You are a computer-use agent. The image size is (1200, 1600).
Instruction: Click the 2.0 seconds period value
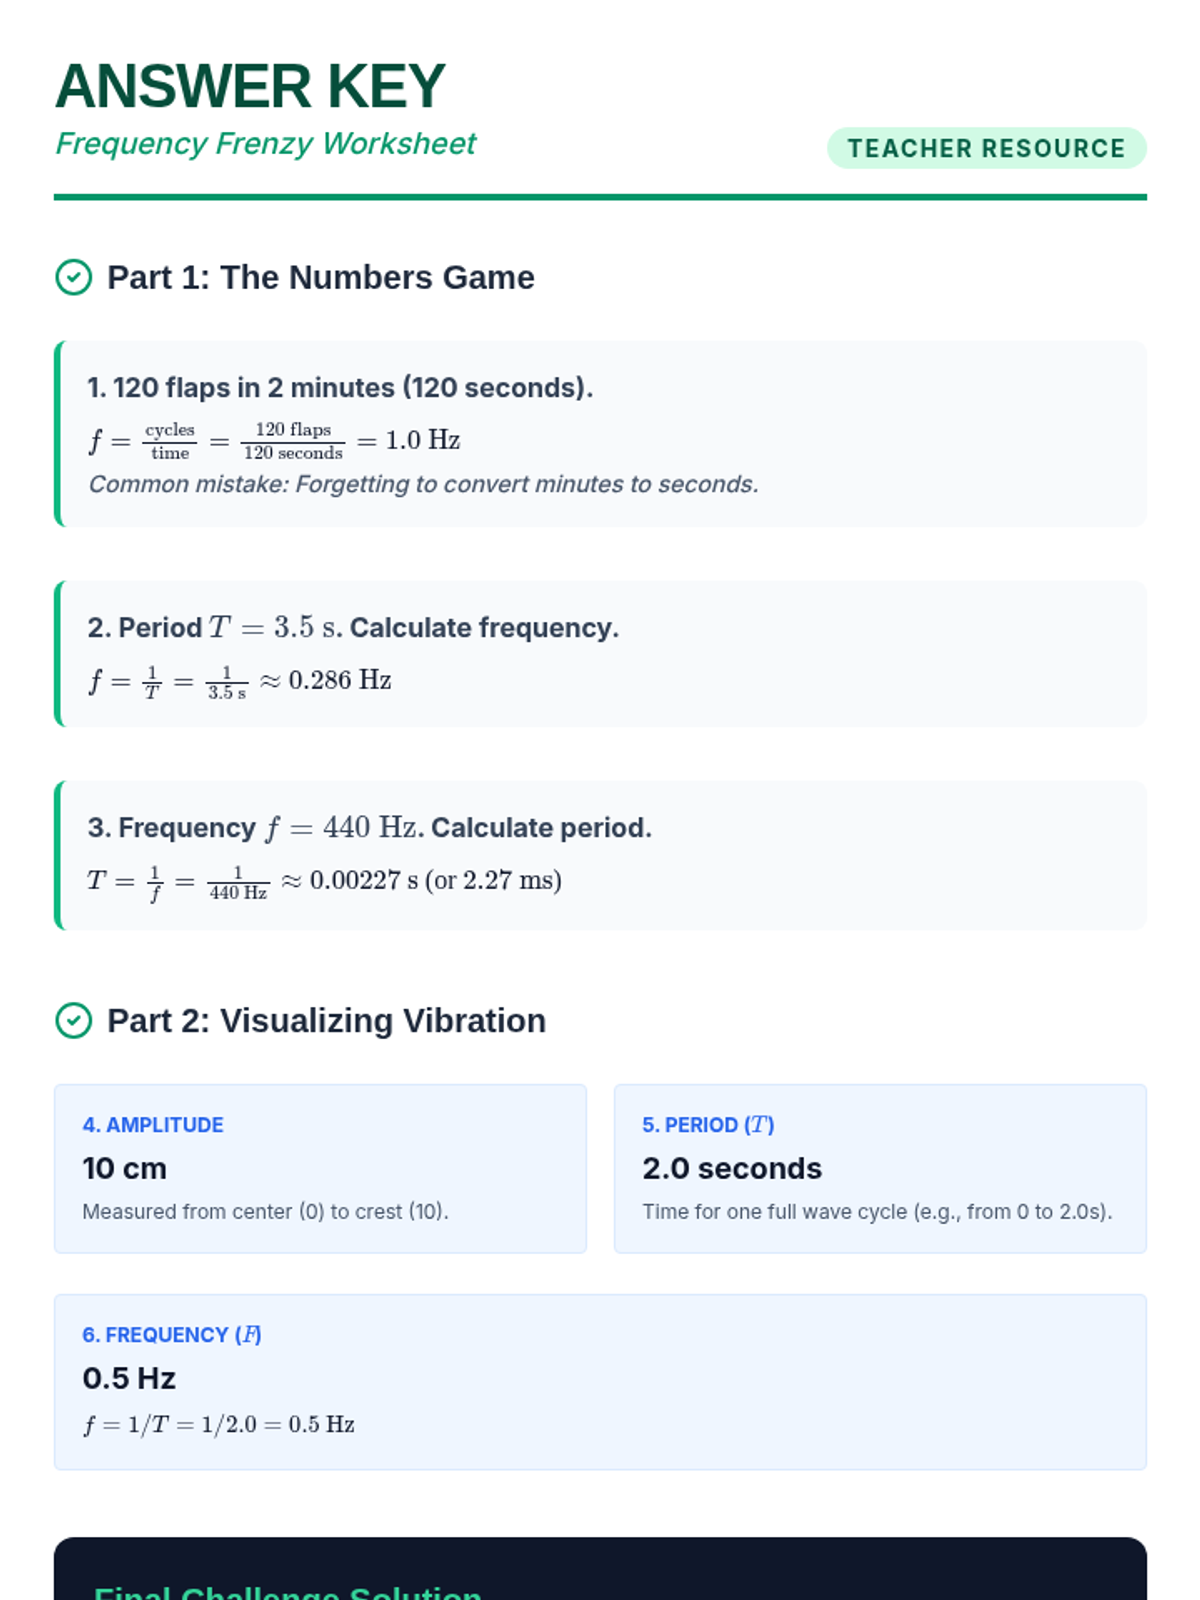tap(732, 1168)
